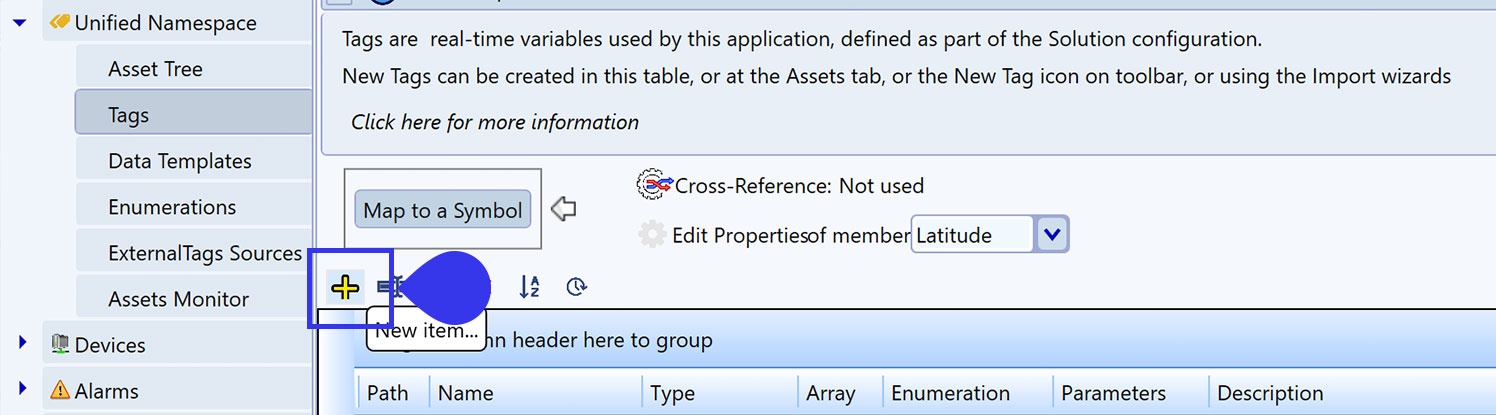Open the Asset Tree page

coord(155,69)
